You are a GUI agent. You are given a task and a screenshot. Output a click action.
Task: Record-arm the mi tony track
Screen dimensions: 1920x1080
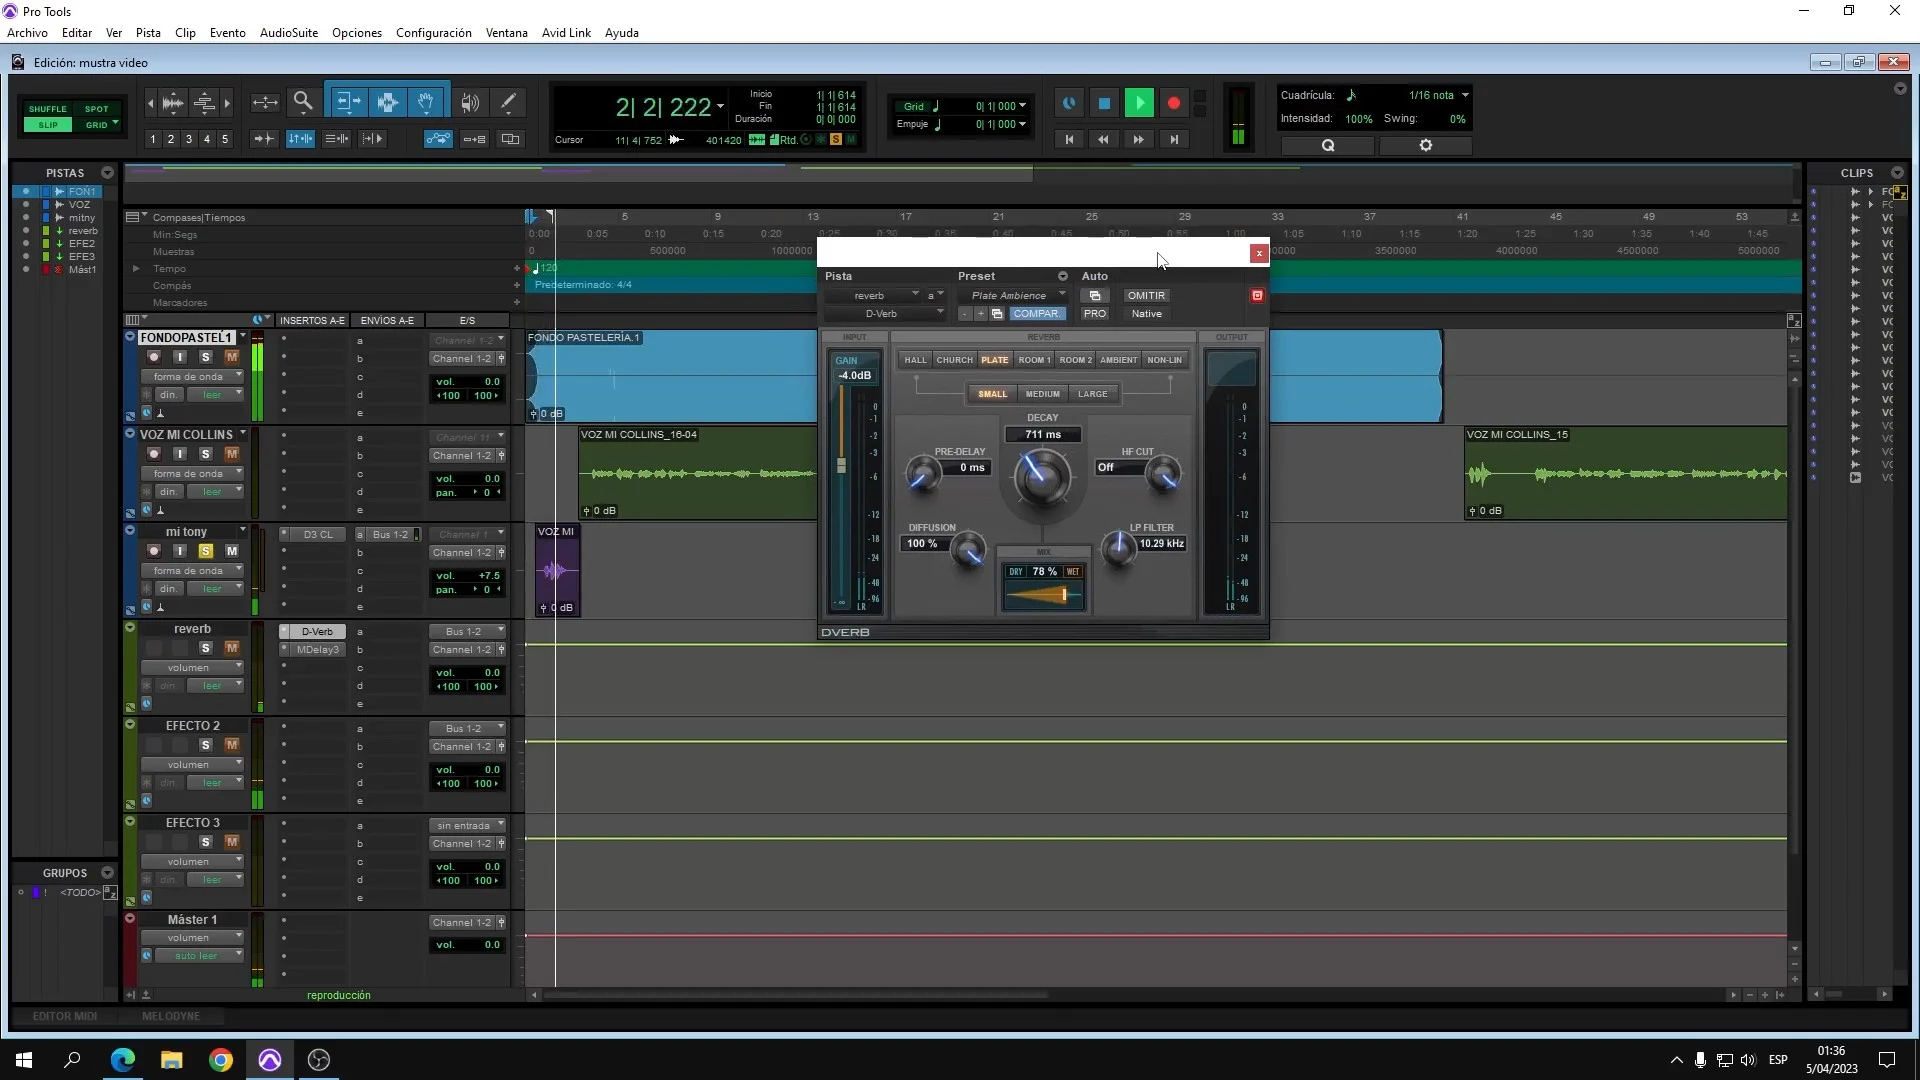pyautogui.click(x=153, y=551)
